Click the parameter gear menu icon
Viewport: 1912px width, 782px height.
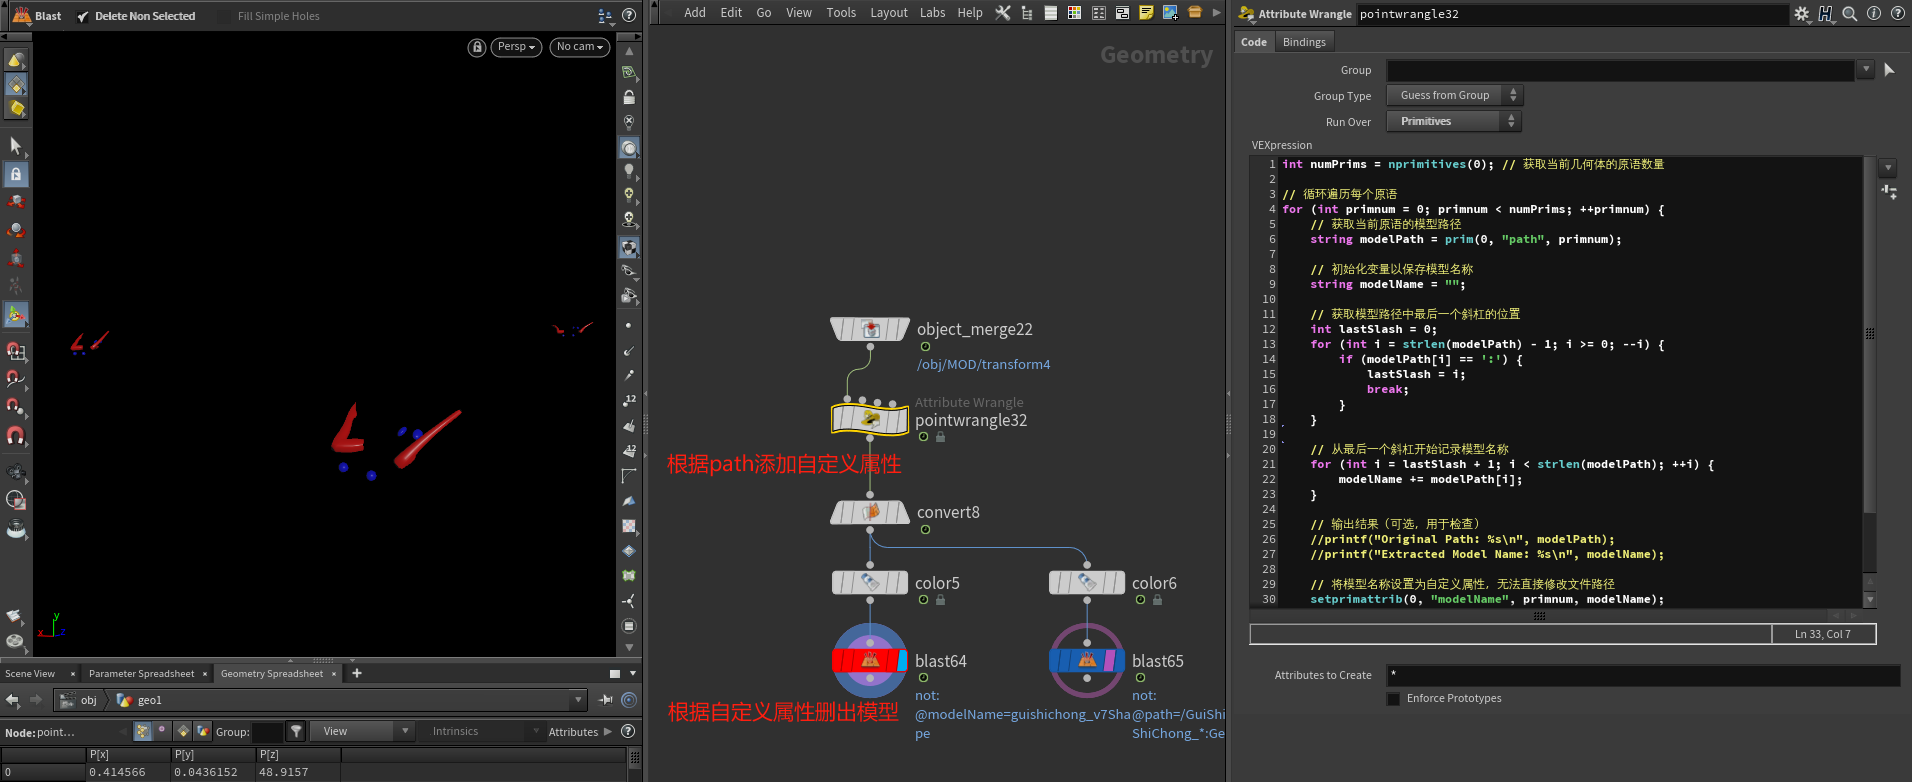pyautogui.click(x=1801, y=14)
